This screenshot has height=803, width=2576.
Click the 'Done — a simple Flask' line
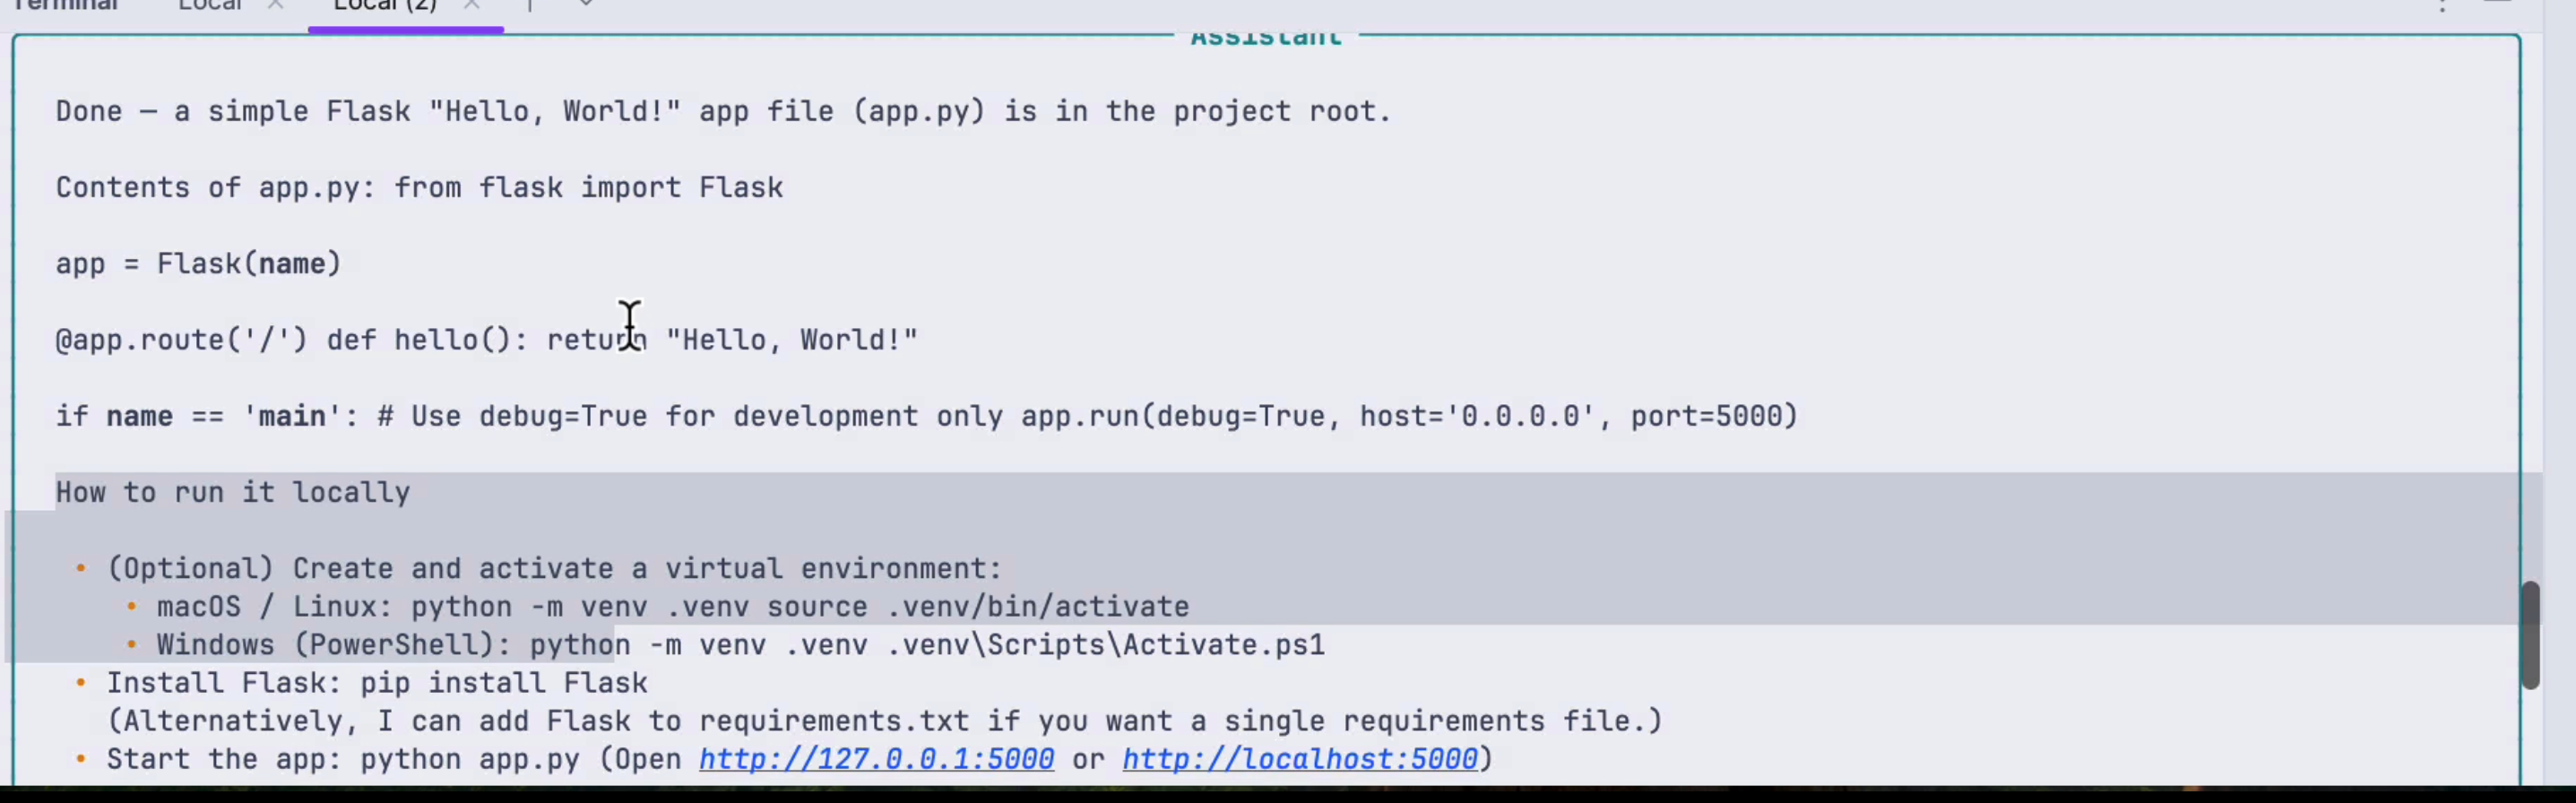pyautogui.click(x=723, y=111)
